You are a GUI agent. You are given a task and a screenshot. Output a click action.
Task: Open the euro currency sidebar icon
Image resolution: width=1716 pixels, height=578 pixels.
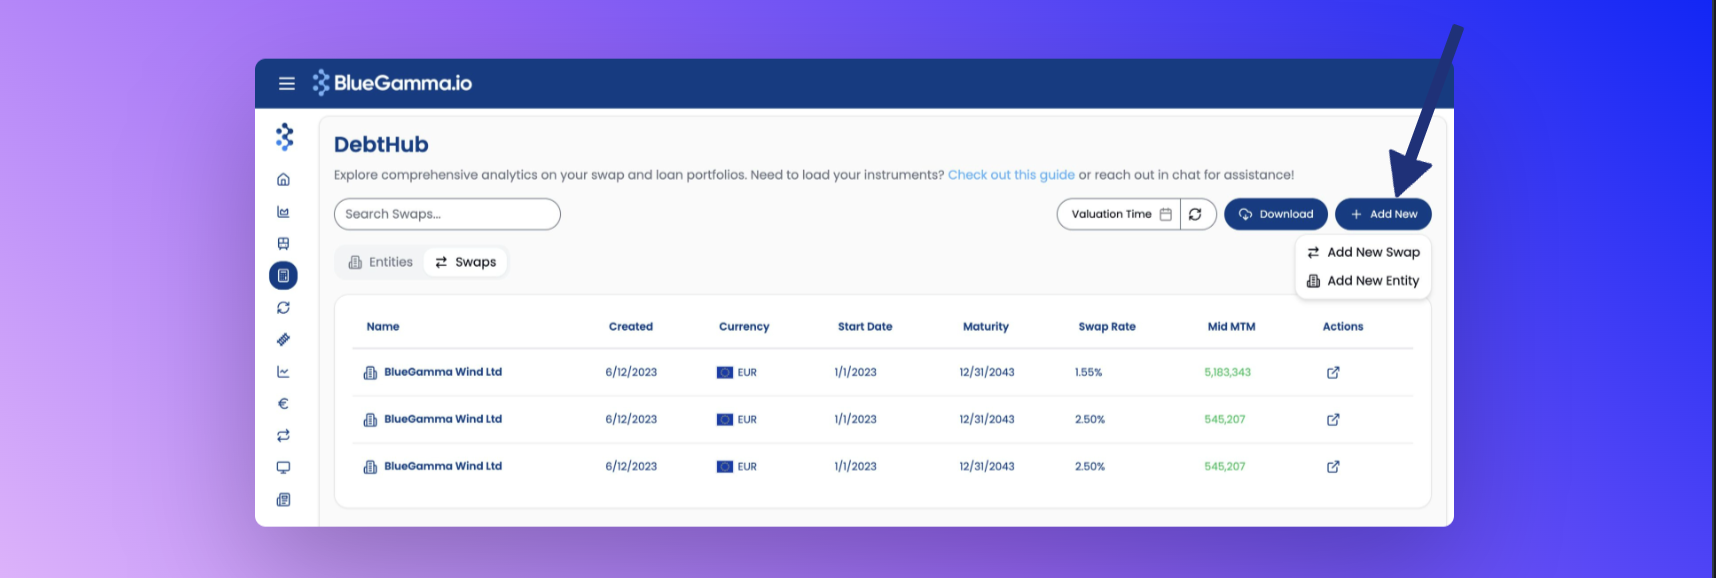tap(283, 404)
